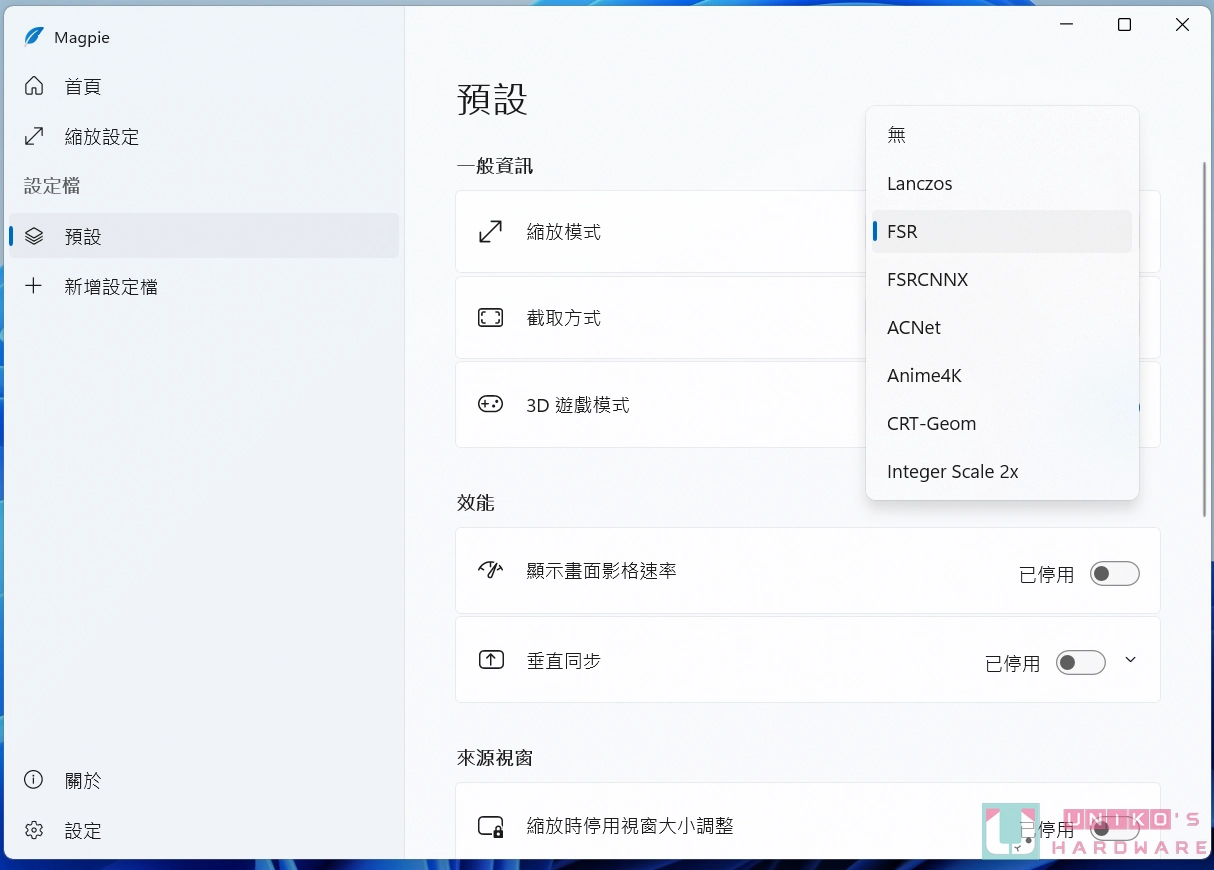Enable the toggle for 縮放時停用視窗大小調整
This screenshot has height=870, width=1214.
pyautogui.click(x=1114, y=828)
